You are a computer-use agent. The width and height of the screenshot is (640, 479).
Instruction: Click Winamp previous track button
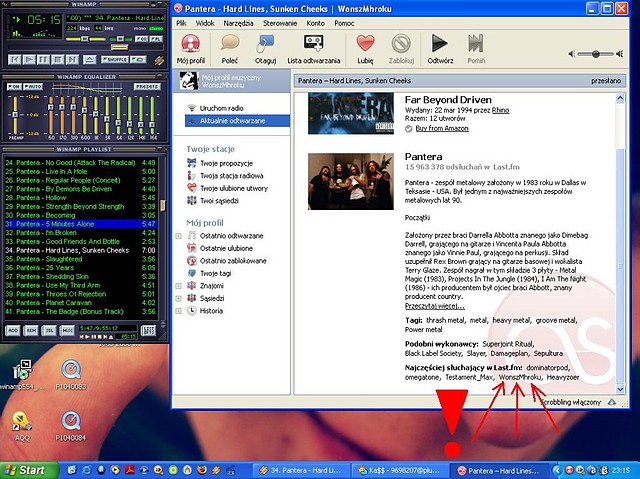(x=14, y=60)
